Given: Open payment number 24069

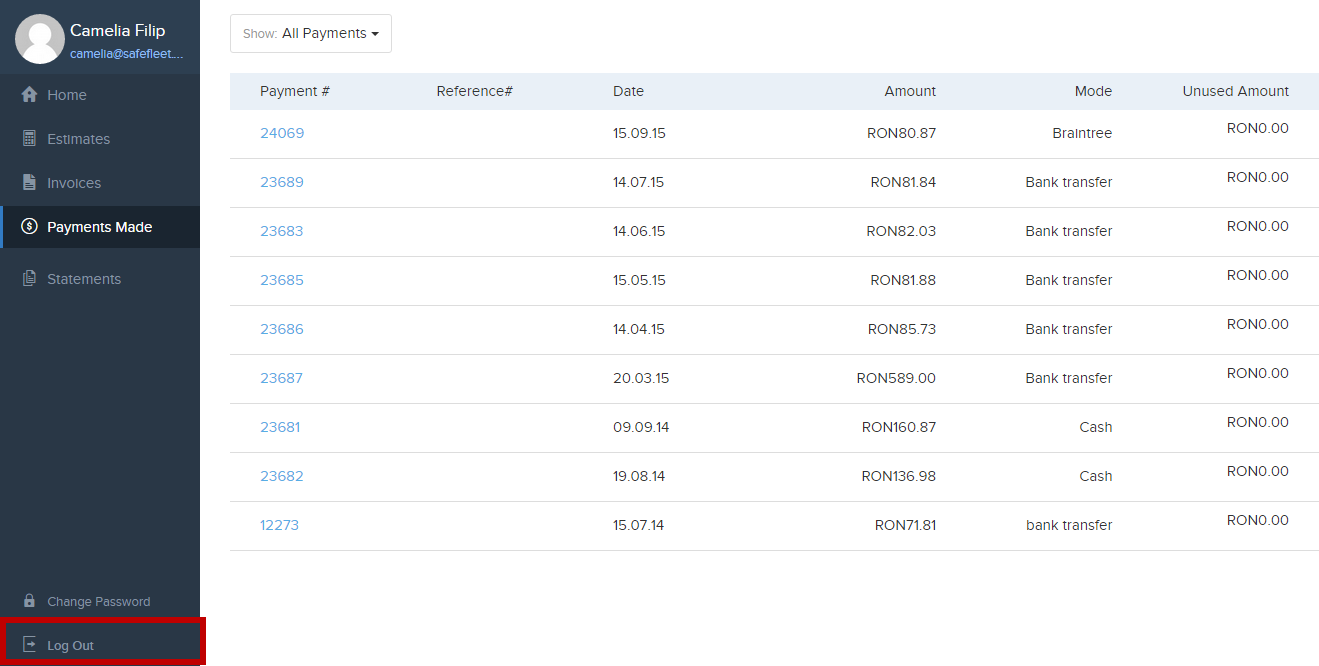Looking at the screenshot, I should (282, 133).
